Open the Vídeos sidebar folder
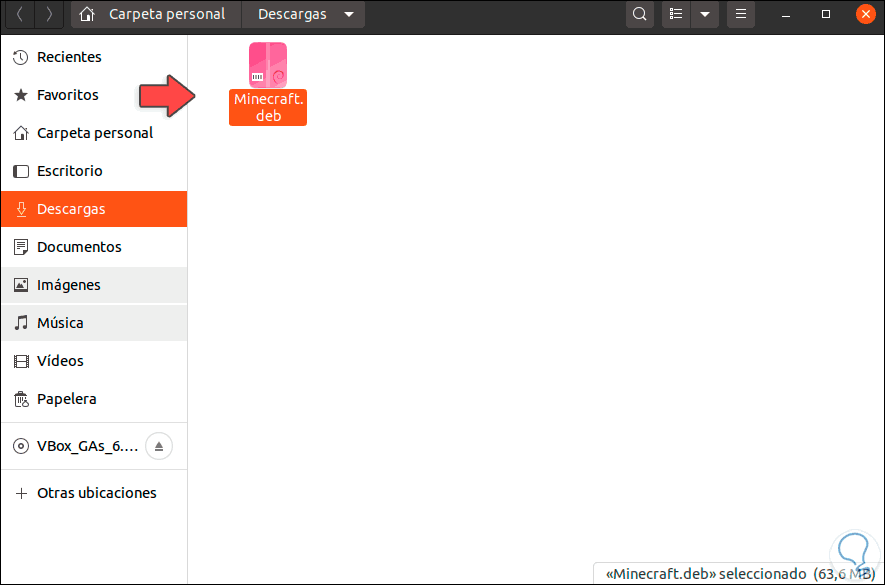The width and height of the screenshot is (885, 585). [x=60, y=360]
